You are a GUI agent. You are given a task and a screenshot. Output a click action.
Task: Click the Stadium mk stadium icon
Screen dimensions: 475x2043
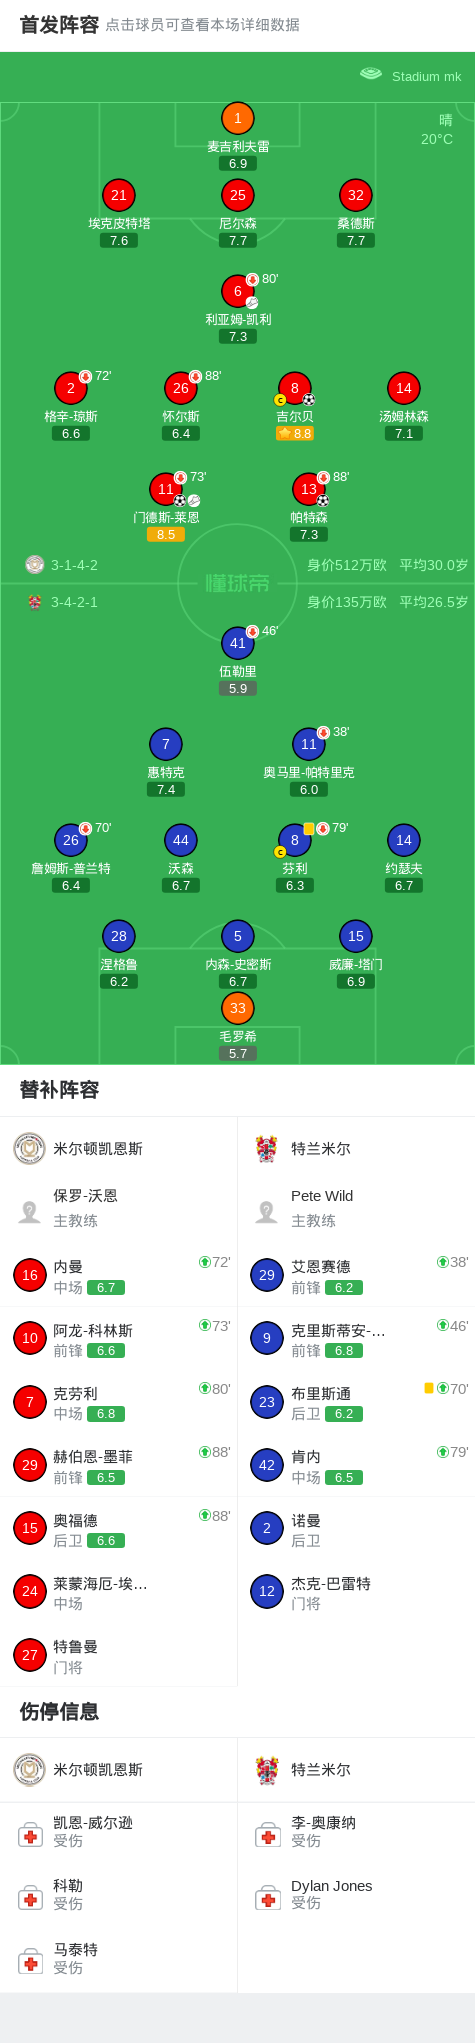tap(371, 75)
